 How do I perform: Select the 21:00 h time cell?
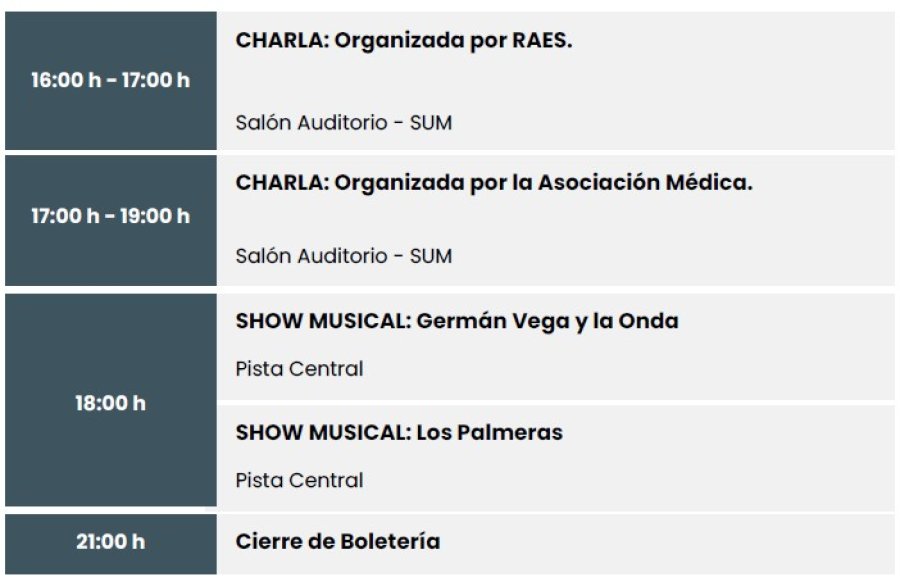coord(111,544)
